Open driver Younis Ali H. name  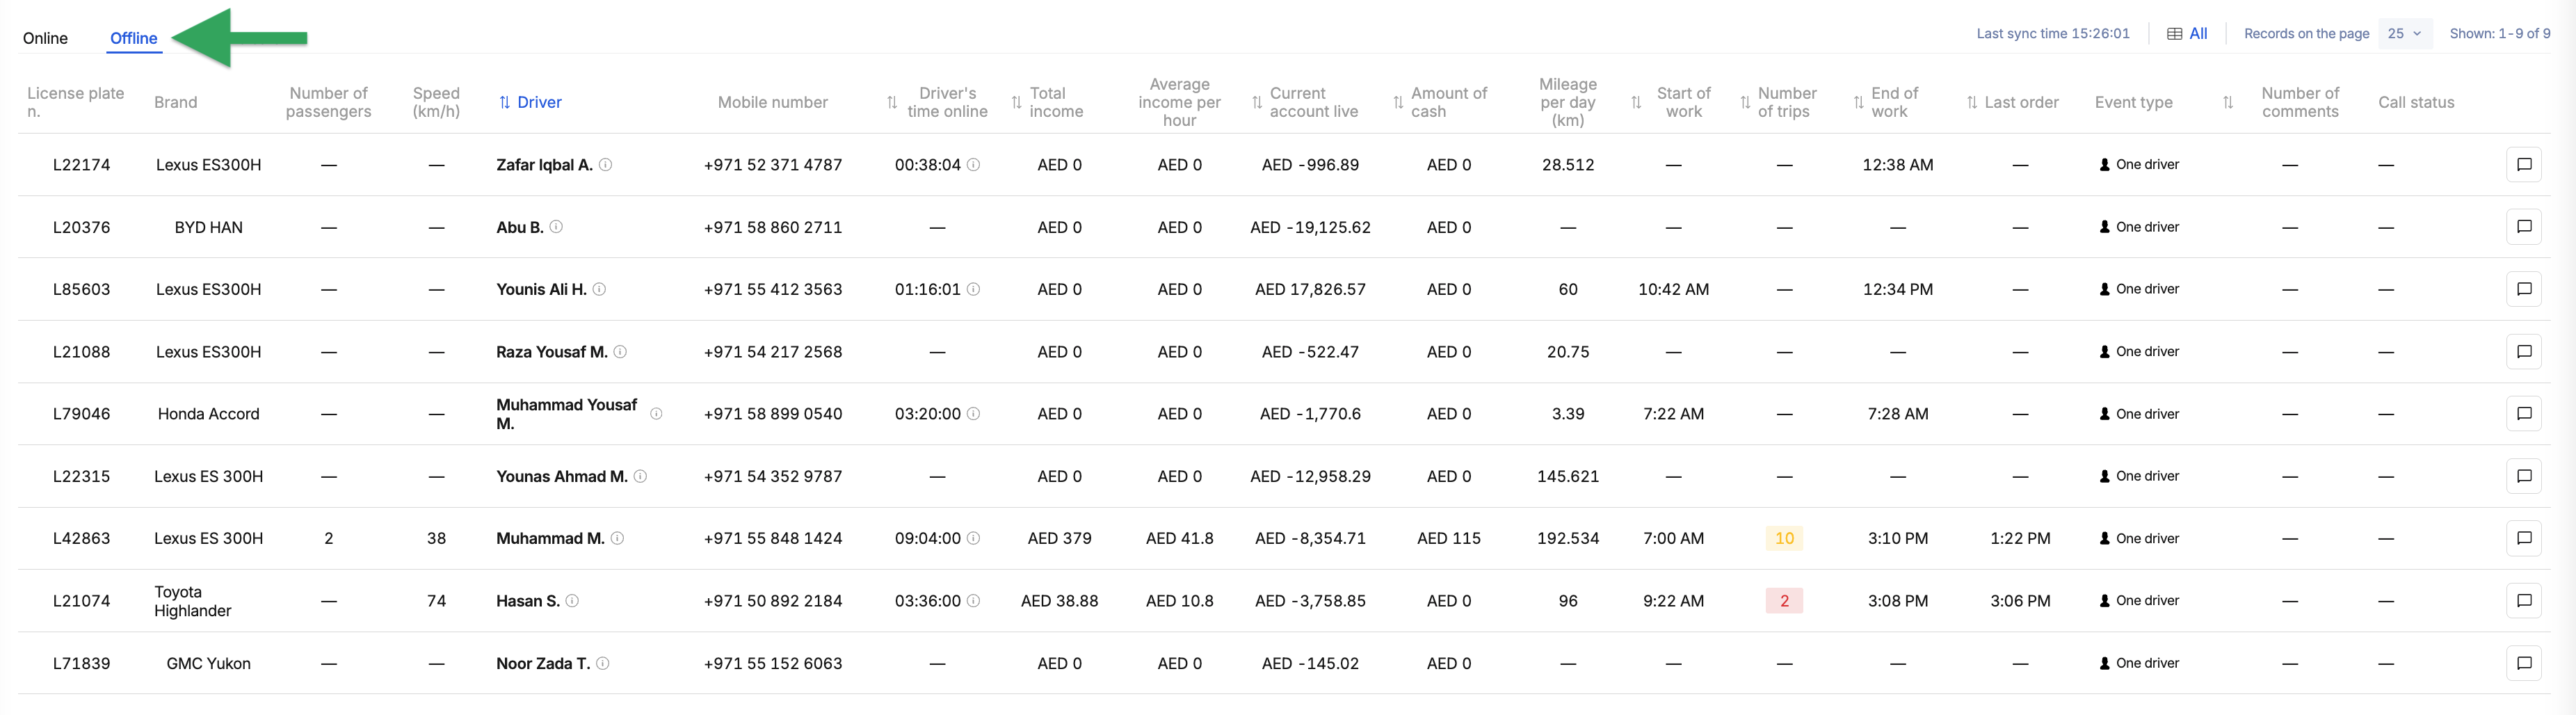tap(542, 289)
